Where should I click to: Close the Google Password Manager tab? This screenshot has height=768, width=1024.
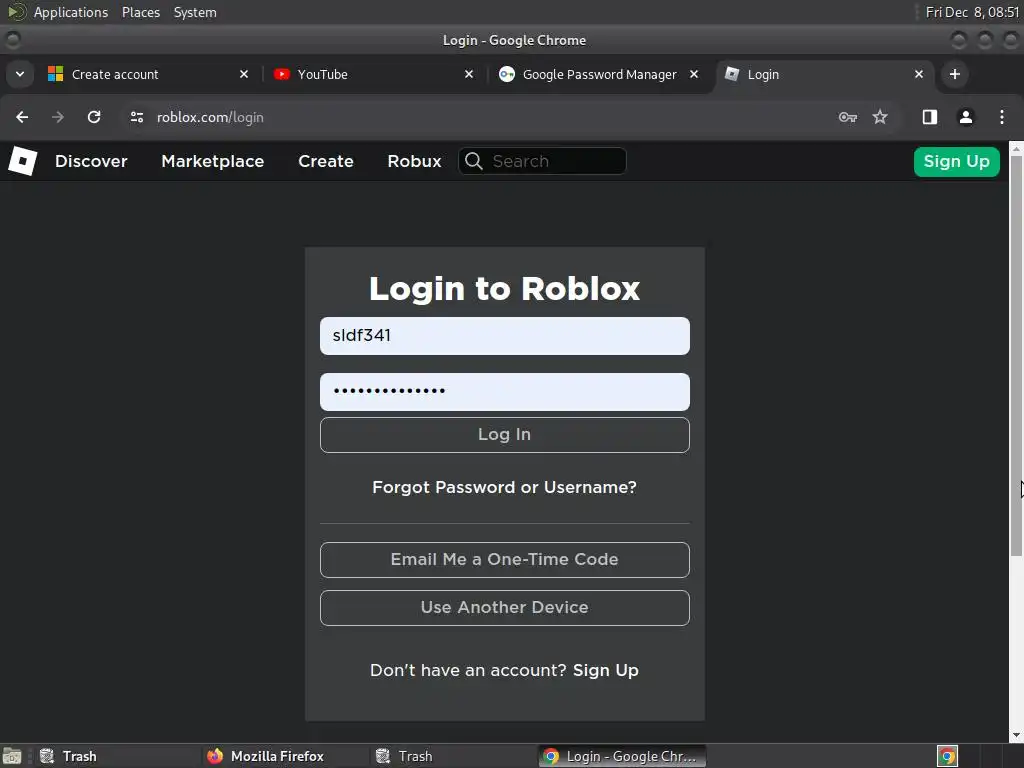[694, 74]
